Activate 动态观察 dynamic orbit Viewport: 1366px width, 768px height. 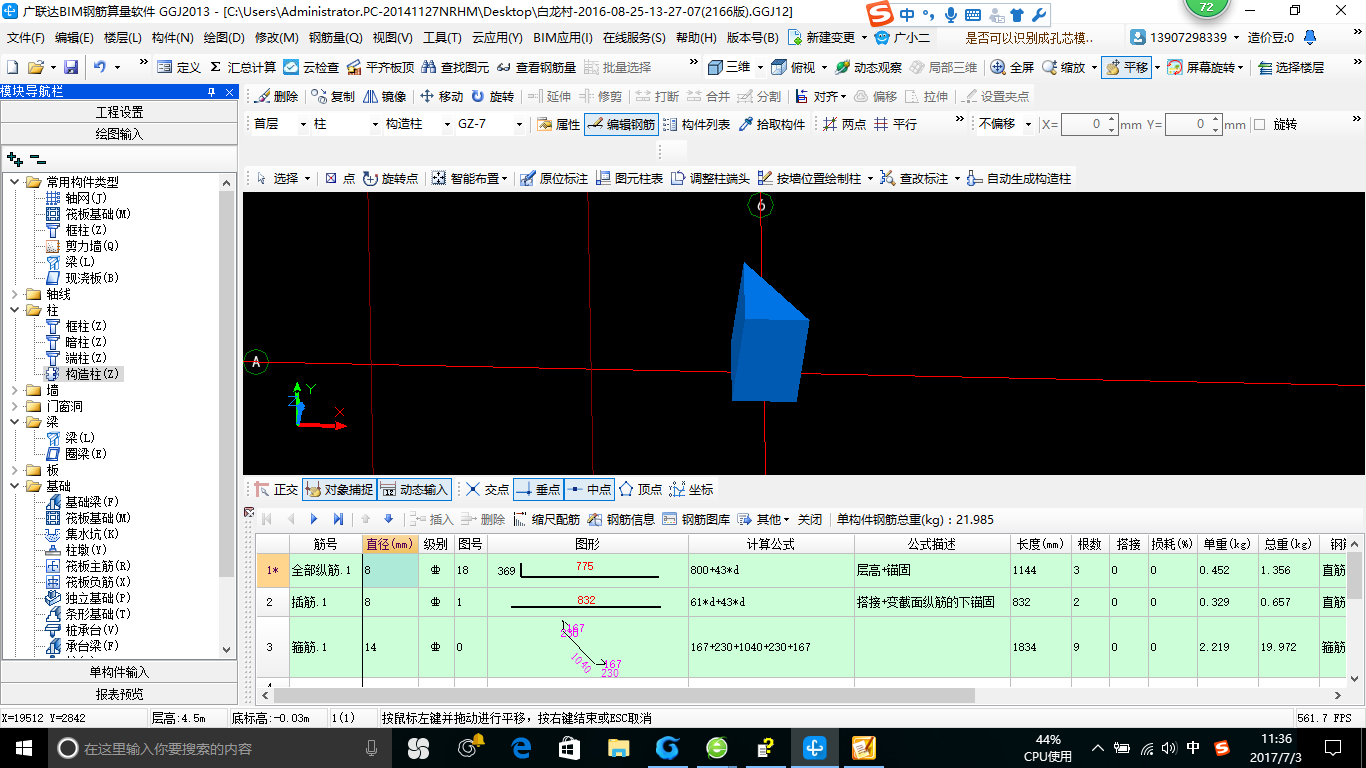tap(868, 67)
